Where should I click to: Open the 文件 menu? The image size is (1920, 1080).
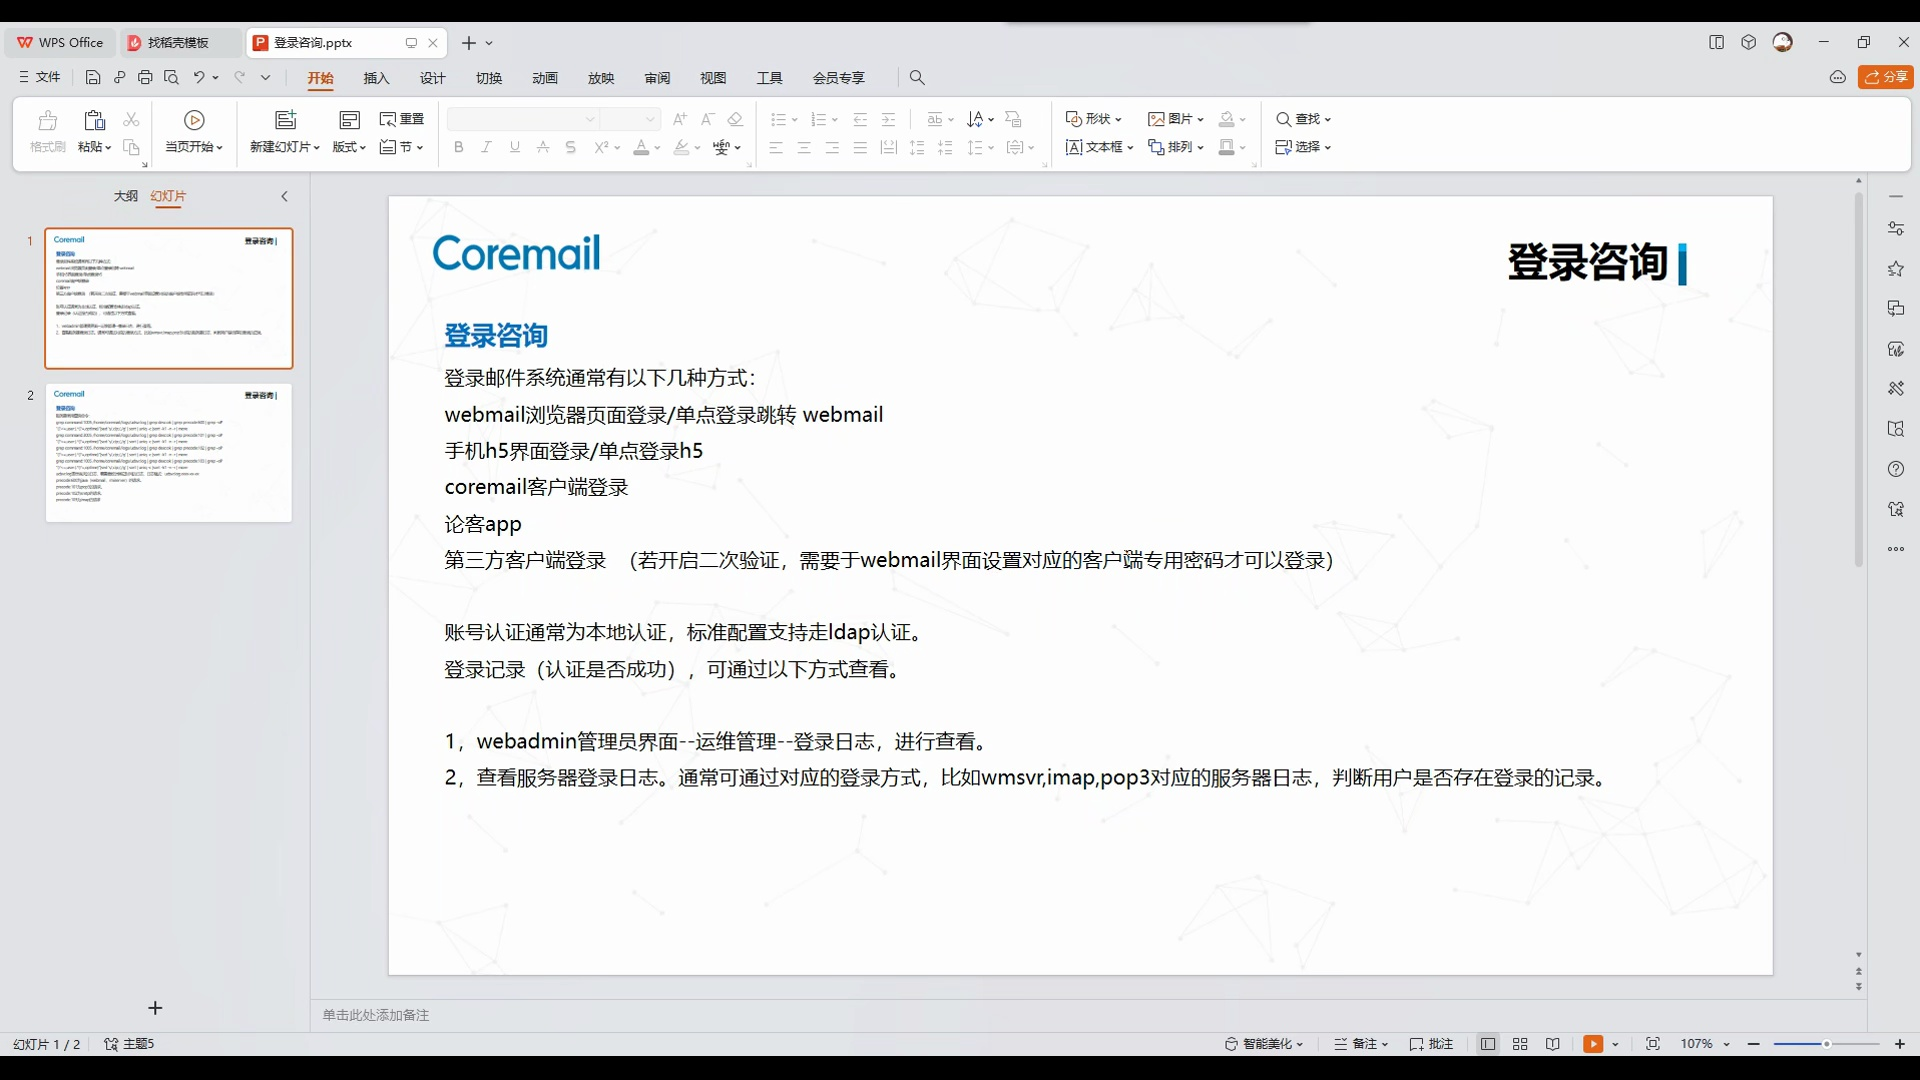pyautogui.click(x=40, y=77)
